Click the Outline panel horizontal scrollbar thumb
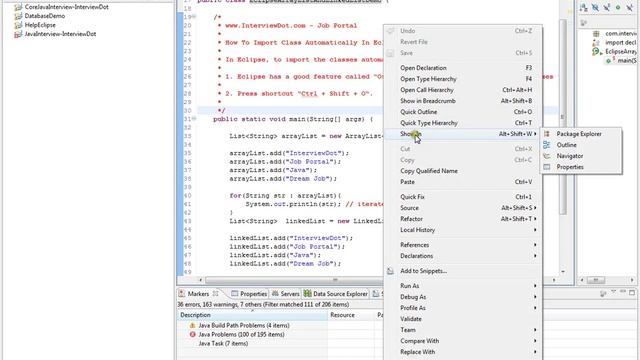The height and width of the screenshot is (360, 640). (x=596, y=280)
